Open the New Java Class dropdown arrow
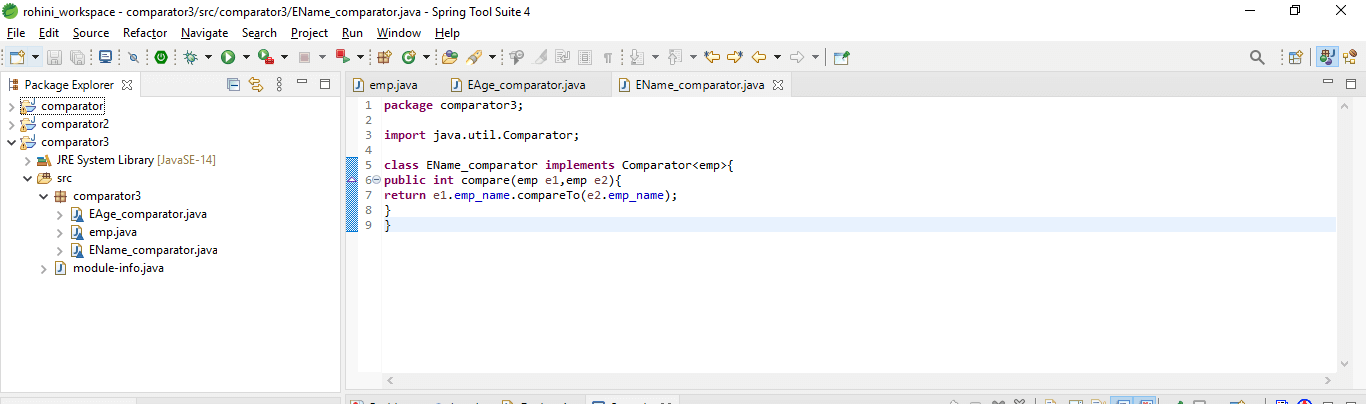Screen dimensions: 1366x404 coord(426,57)
